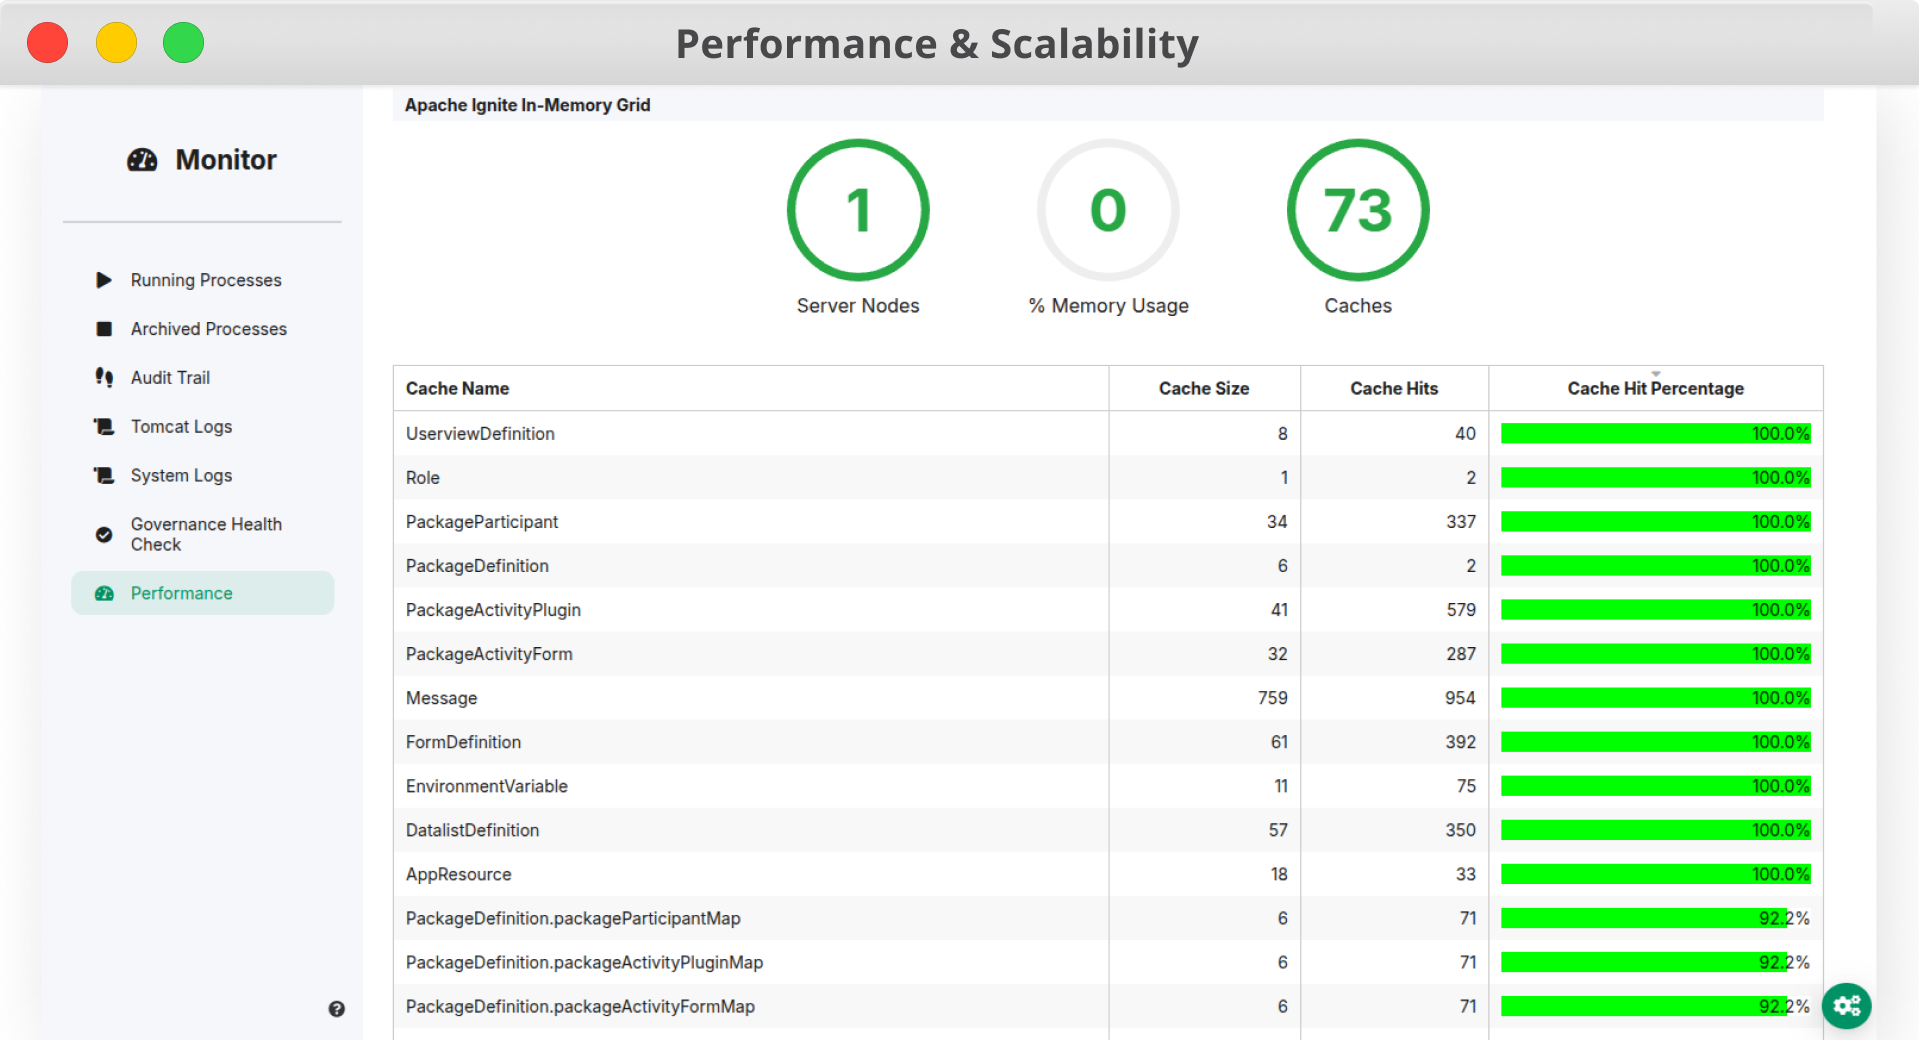The height and width of the screenshot is (1040, 1919).
Task: Open the green settings gears button
Action: (x=1846, y=1005)
